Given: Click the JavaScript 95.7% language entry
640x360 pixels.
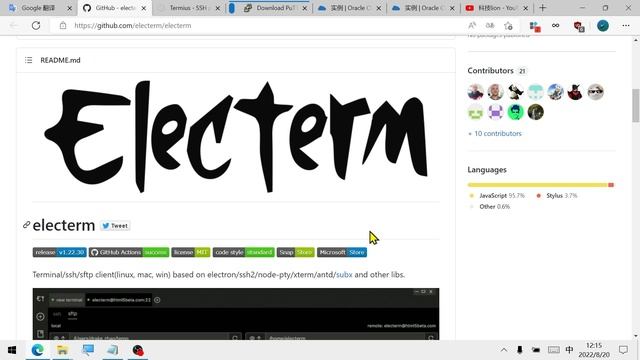Looking at the screenshot, I should [497, 196].
